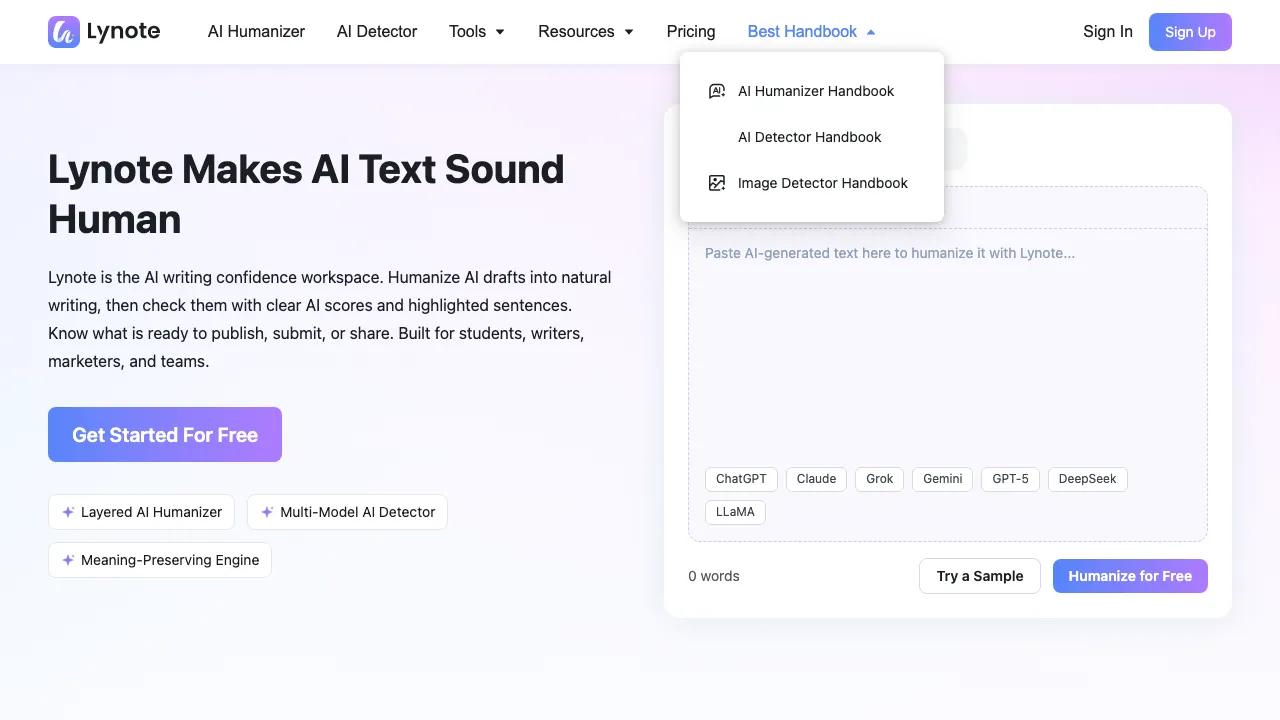The image size is (1280, 720).
Task: Click sparkle icon on Layered AI Humanizer
Action: 68,512
